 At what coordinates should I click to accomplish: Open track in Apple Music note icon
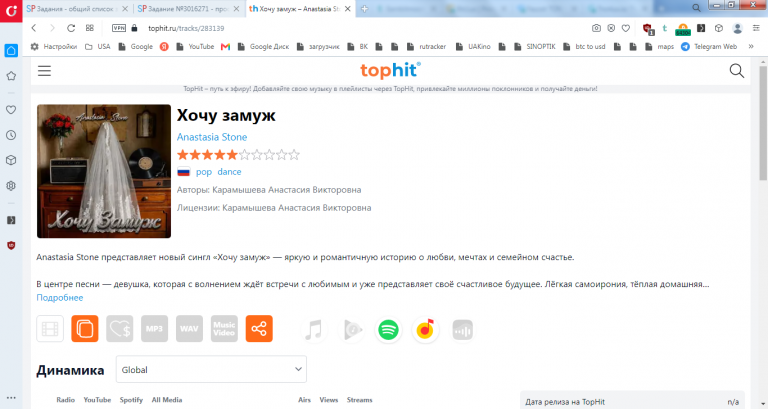(x=313, y=330)
